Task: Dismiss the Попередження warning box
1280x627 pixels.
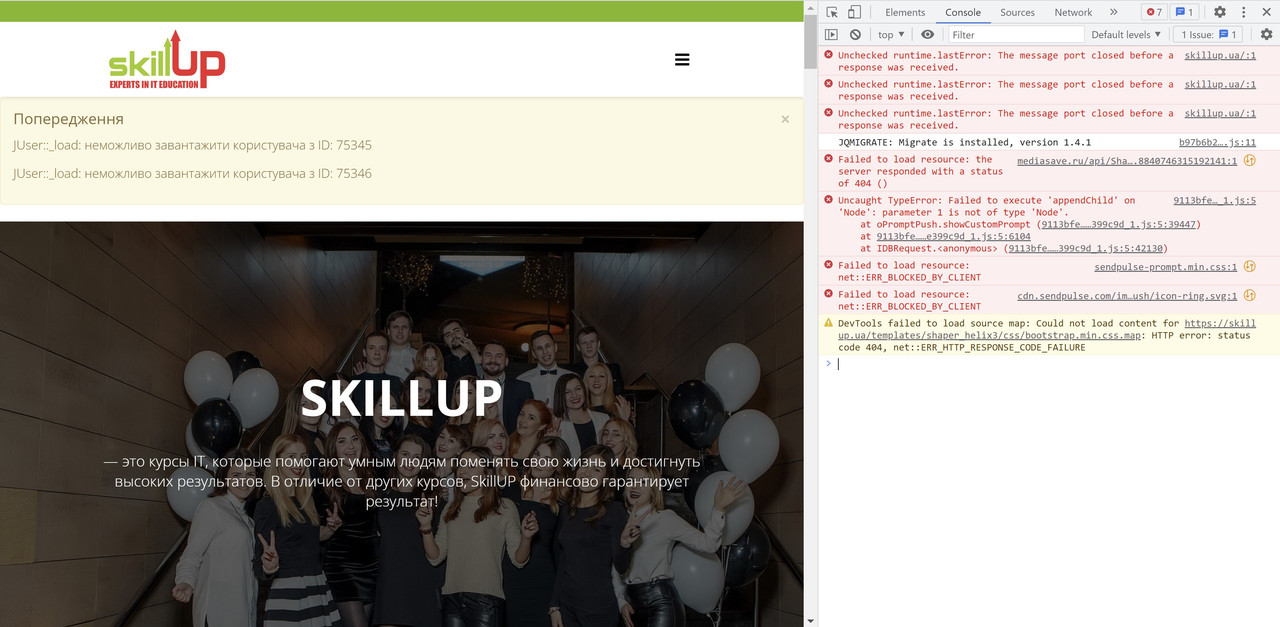Action: (x=785, y=119)
